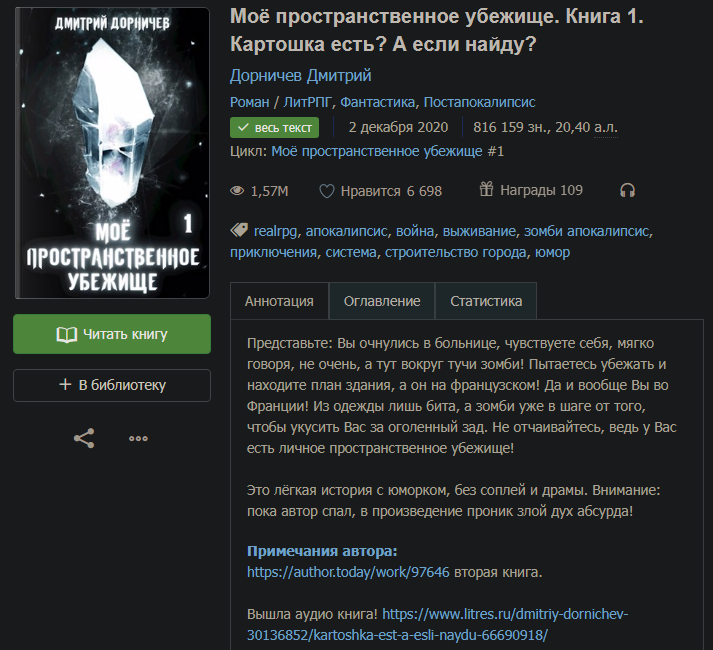This screenshot has height=650, width=713.
Task: Click the heart icon to like the book
Action: point(326,191)
